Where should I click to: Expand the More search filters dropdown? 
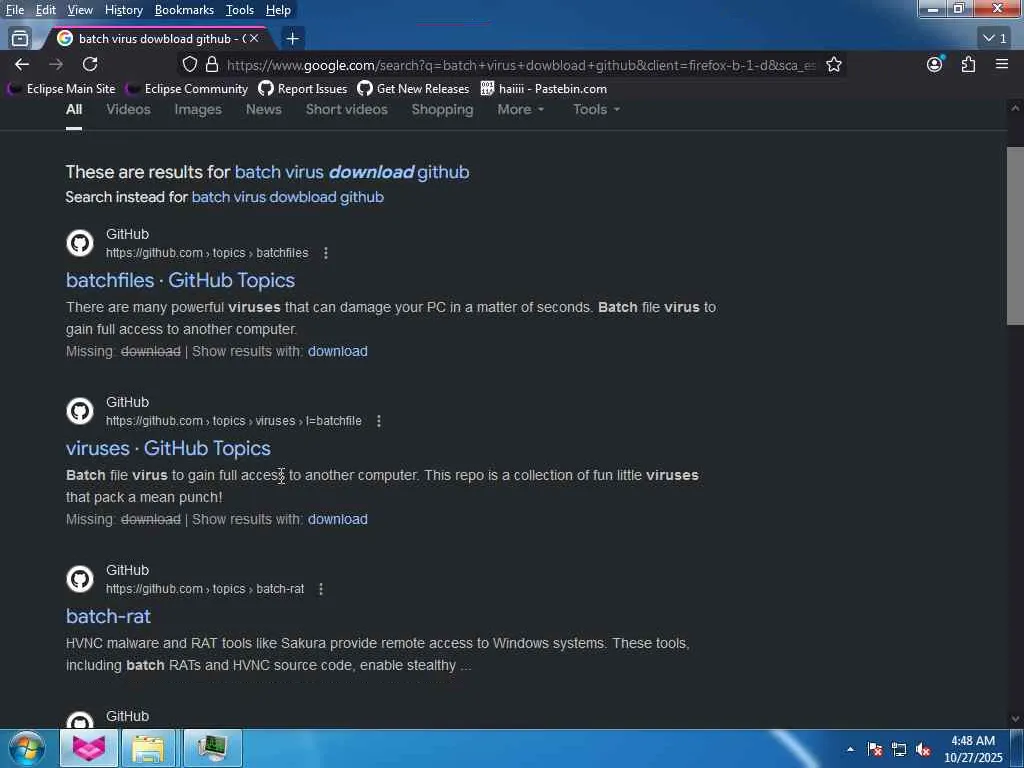pos(520,109)
